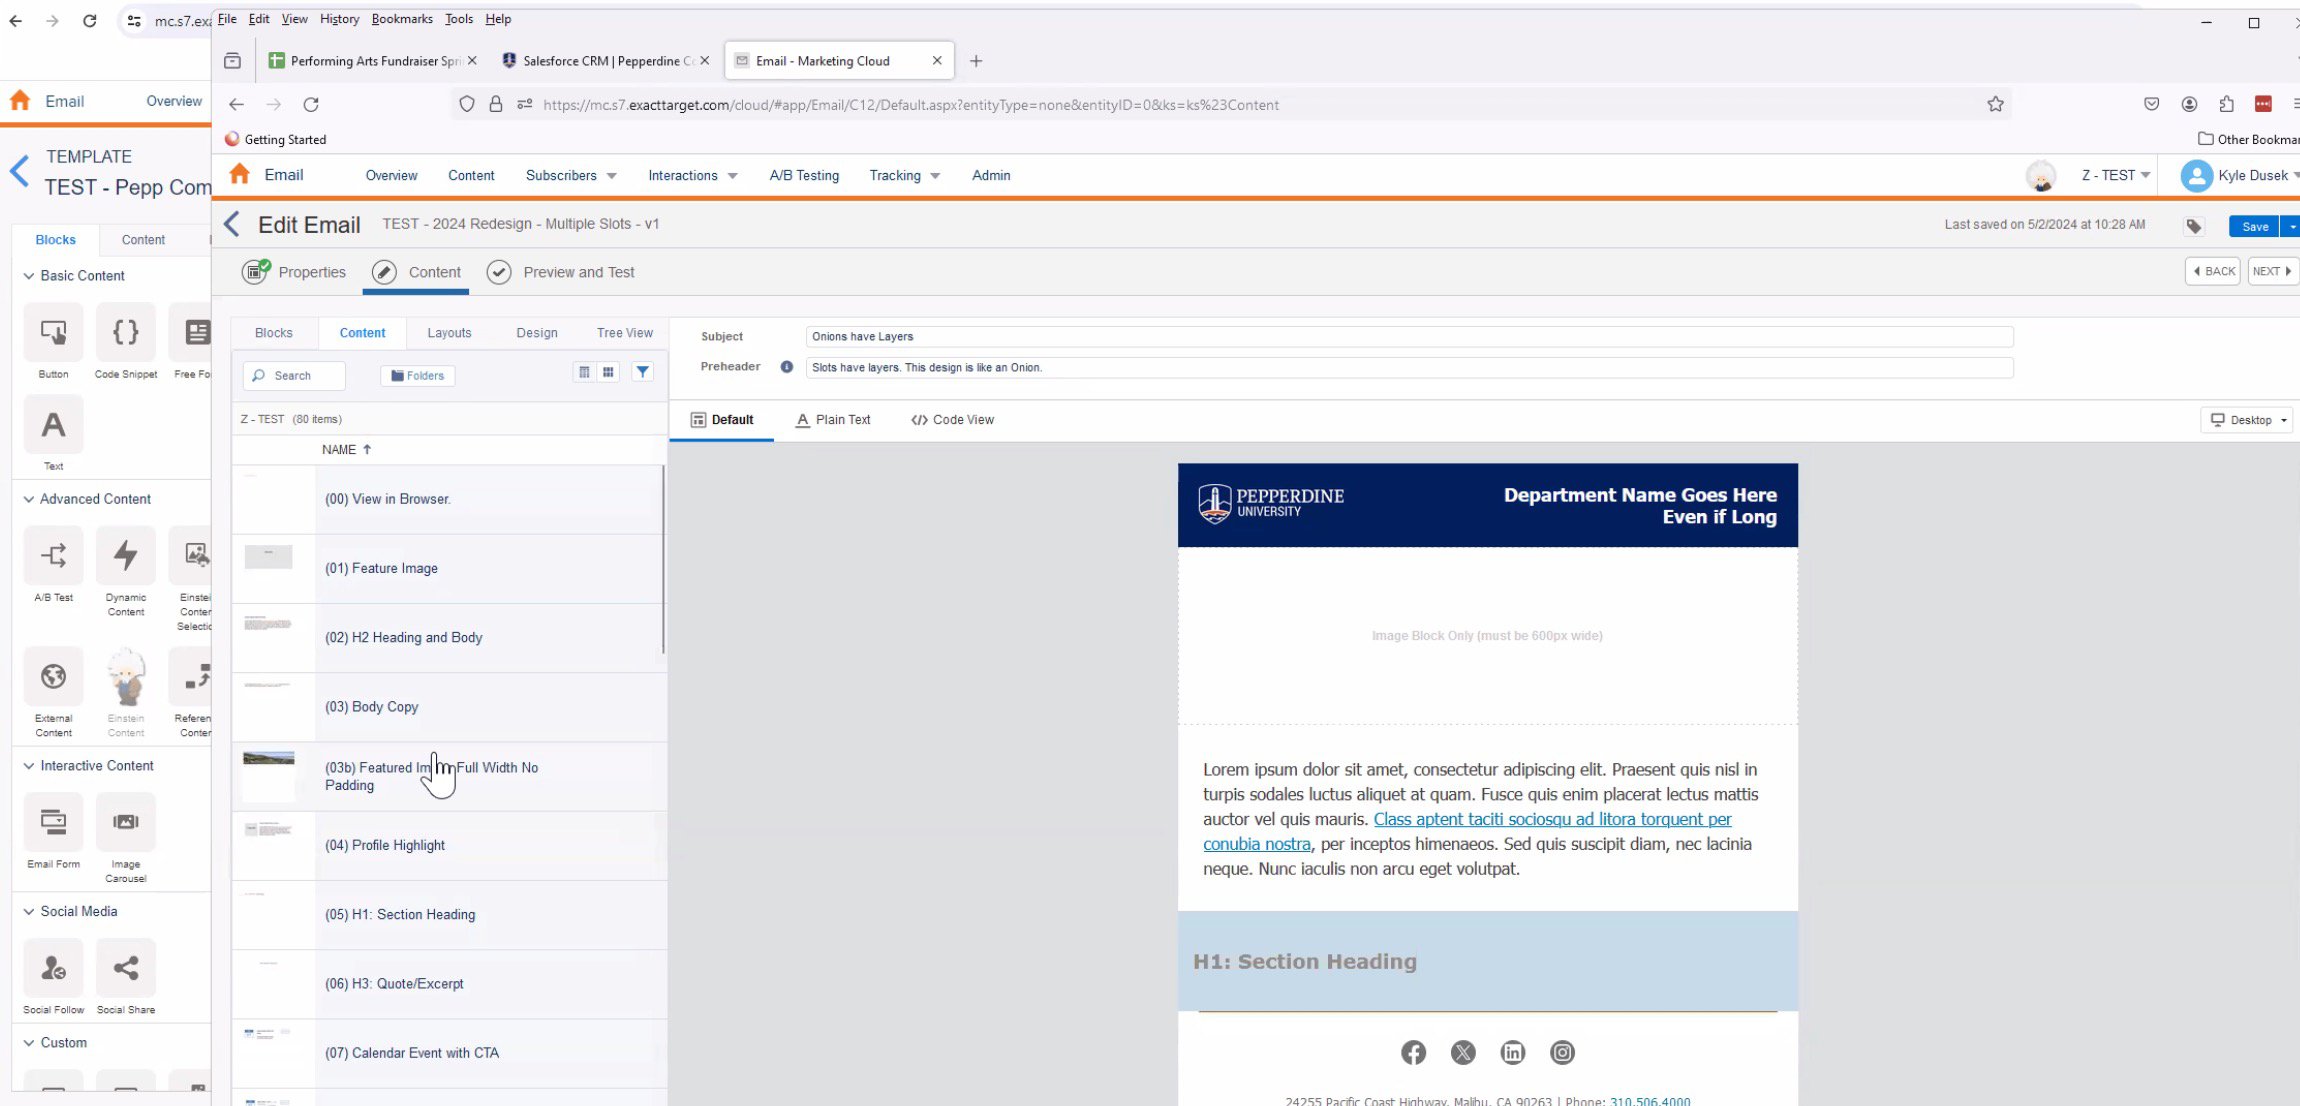Click the Email home icon in Firefox
This screenshot has width=2300, height=1106.
[x=239, y=174]
